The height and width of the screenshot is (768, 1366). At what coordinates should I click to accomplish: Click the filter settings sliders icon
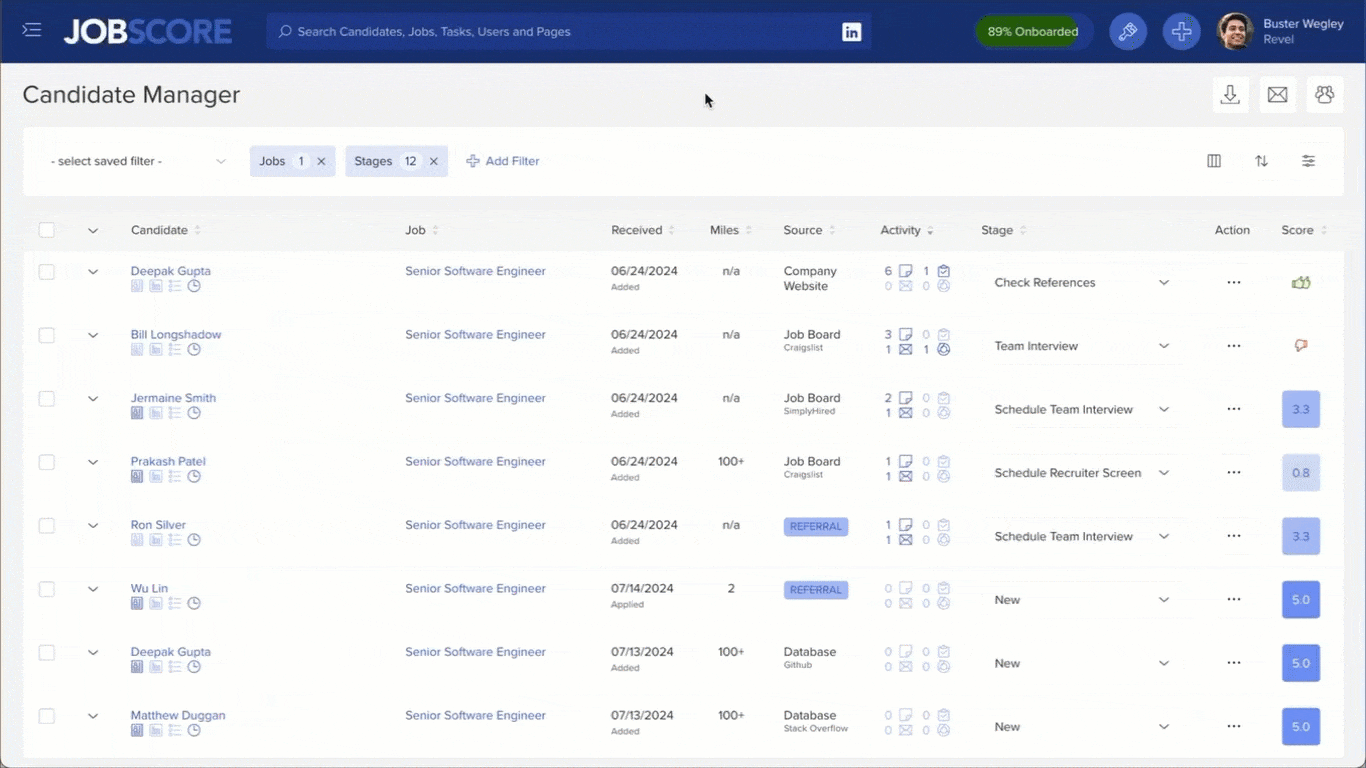(1308, 160)
